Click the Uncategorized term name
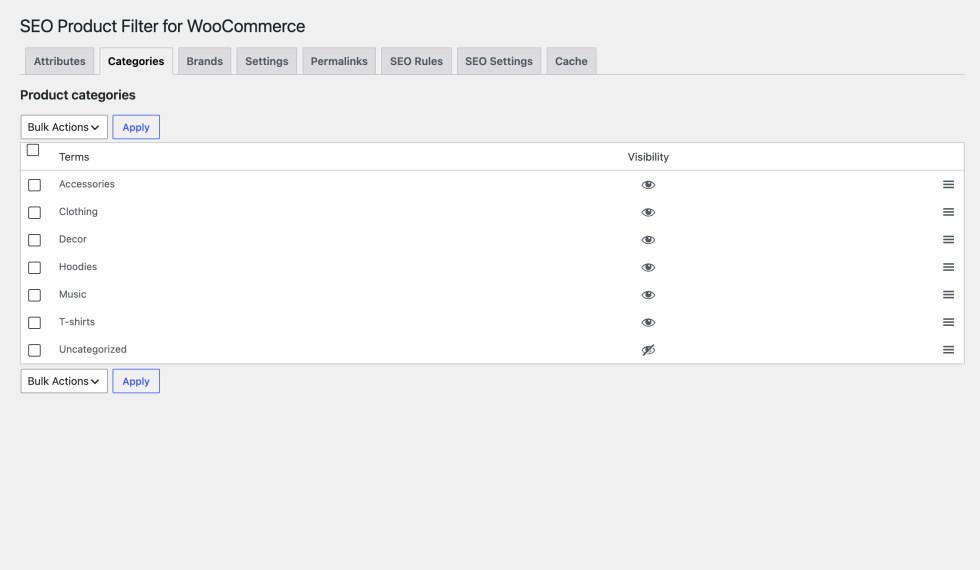This screenshot has width=980, height=570. tap(92, 349)
